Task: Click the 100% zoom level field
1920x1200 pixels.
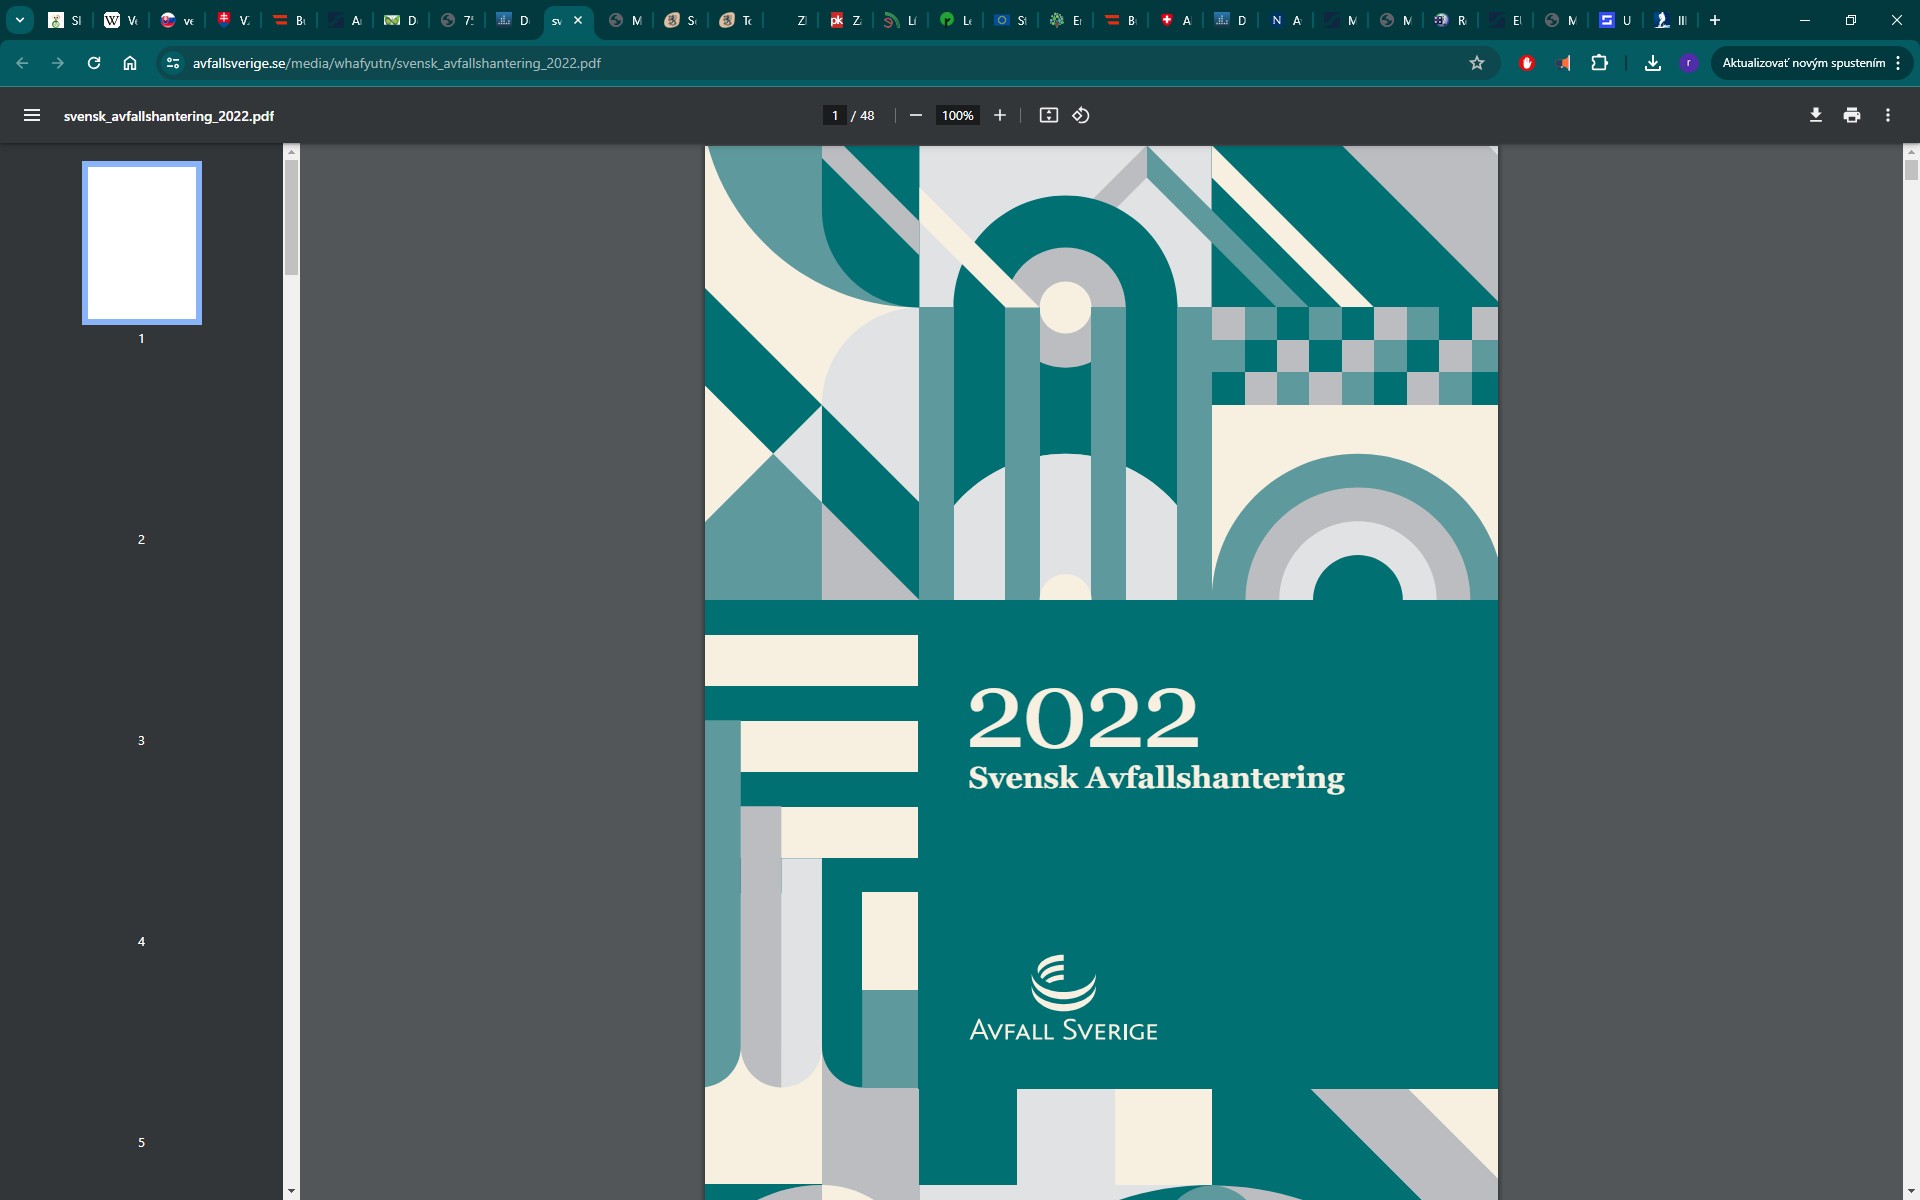Action: point(957,116)
